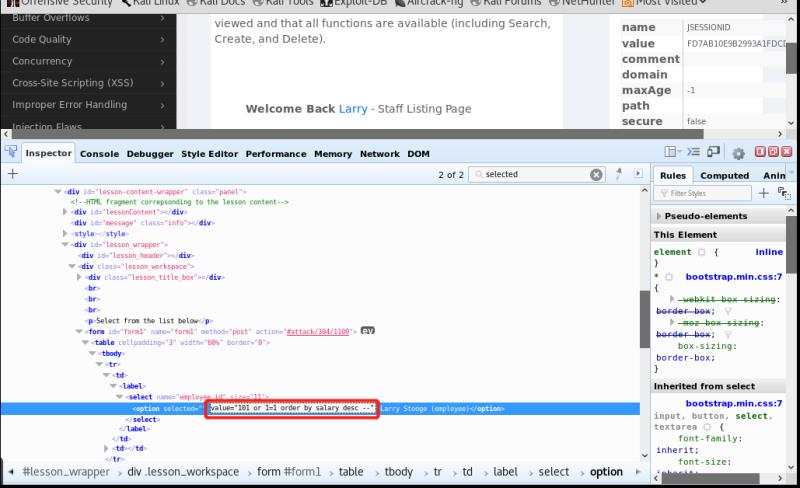Click the eyedropper color grabber icon
800x488 pixels.
619,174
